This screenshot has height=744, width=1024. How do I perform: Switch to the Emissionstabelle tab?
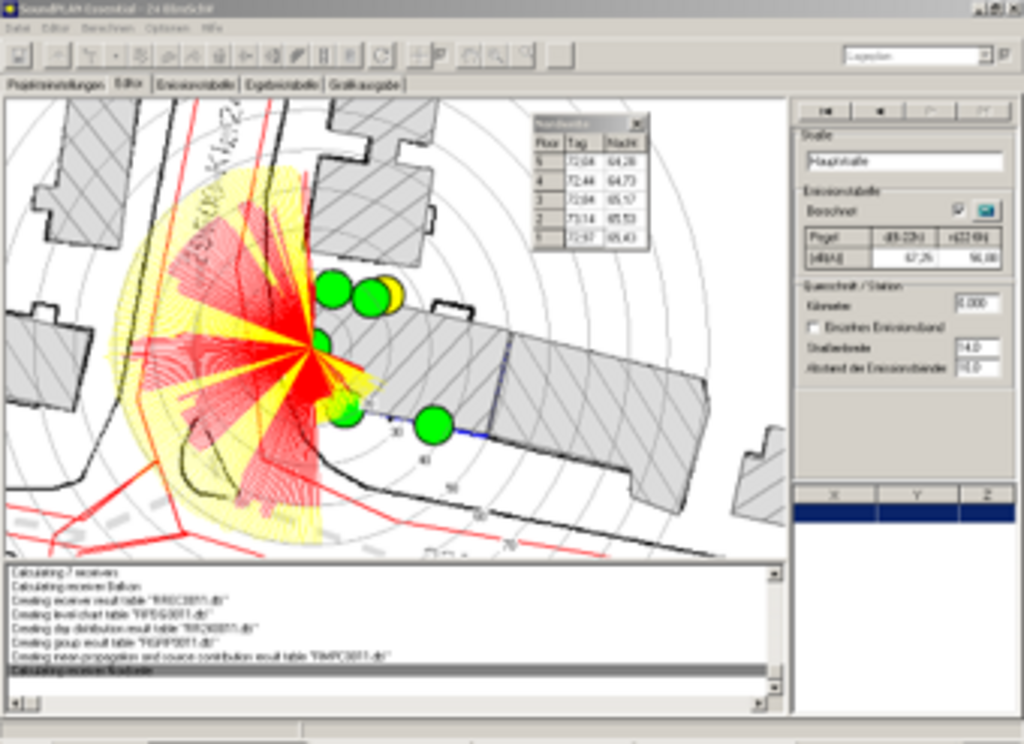195,85
